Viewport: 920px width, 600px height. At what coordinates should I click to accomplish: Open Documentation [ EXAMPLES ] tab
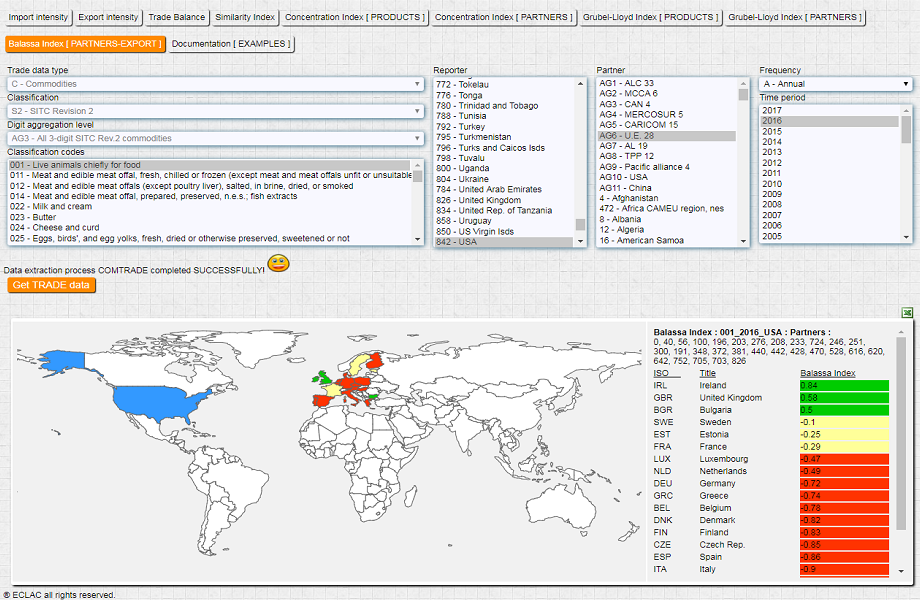point(232,44)
